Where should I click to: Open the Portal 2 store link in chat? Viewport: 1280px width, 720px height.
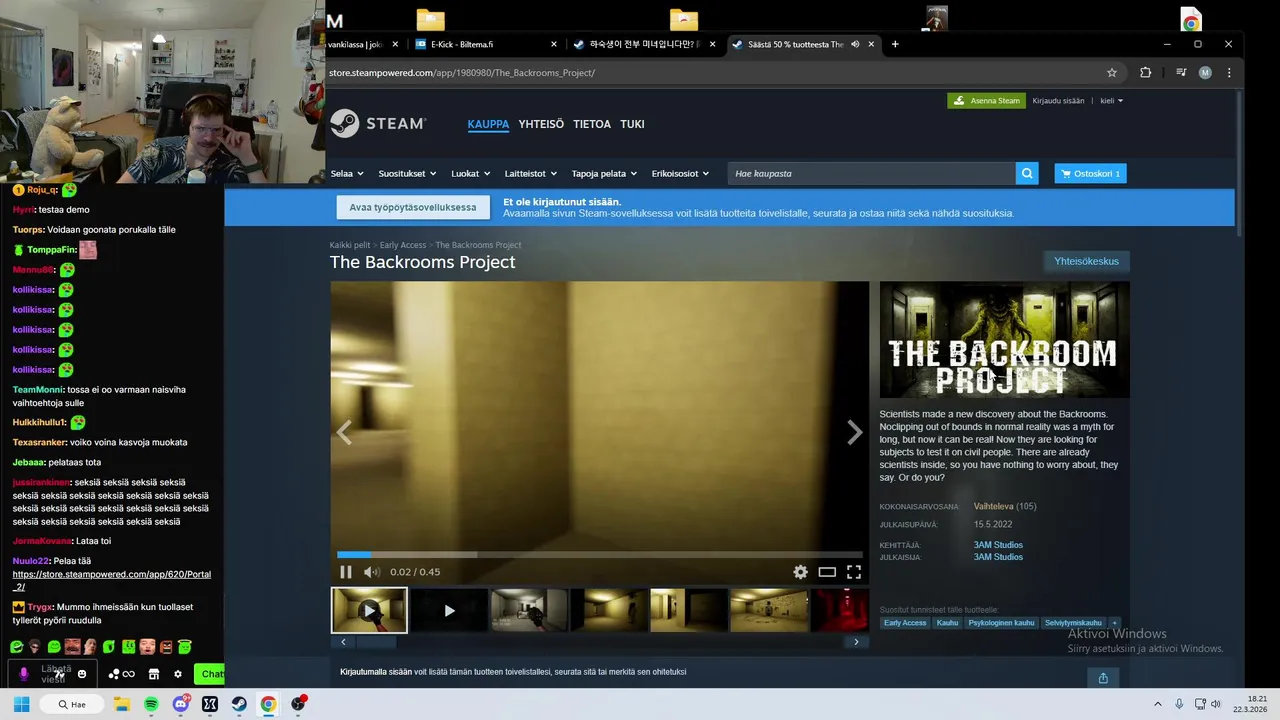click(x=112, y=581)
